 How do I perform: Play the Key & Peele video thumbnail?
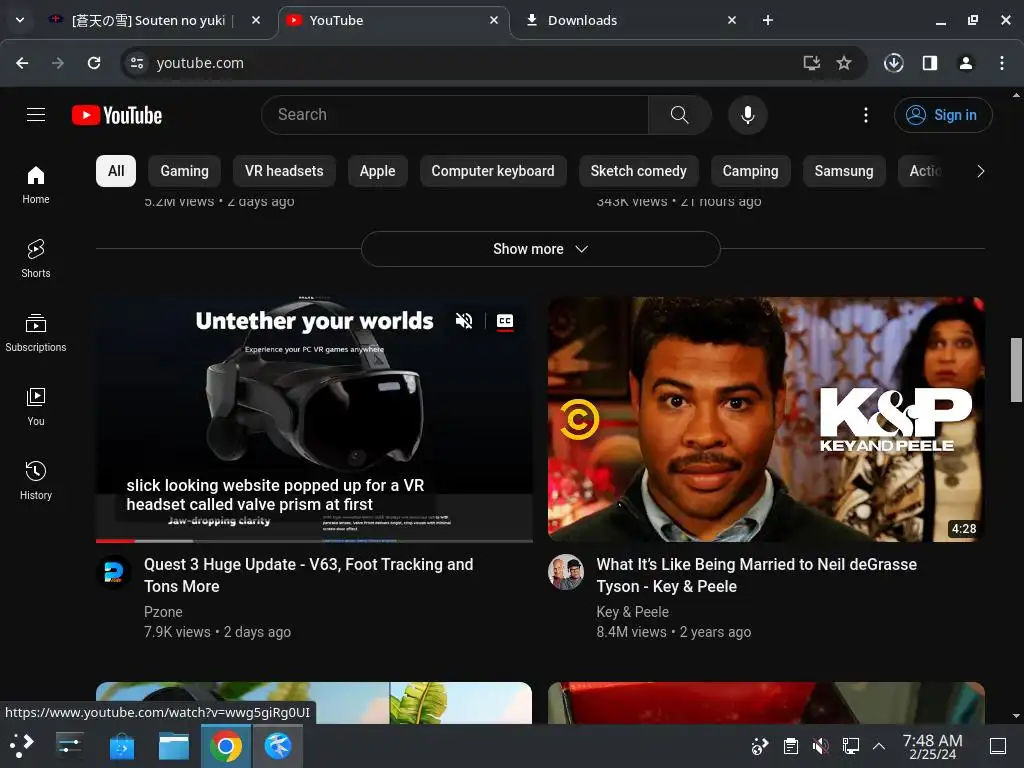[x=766, y=419]
